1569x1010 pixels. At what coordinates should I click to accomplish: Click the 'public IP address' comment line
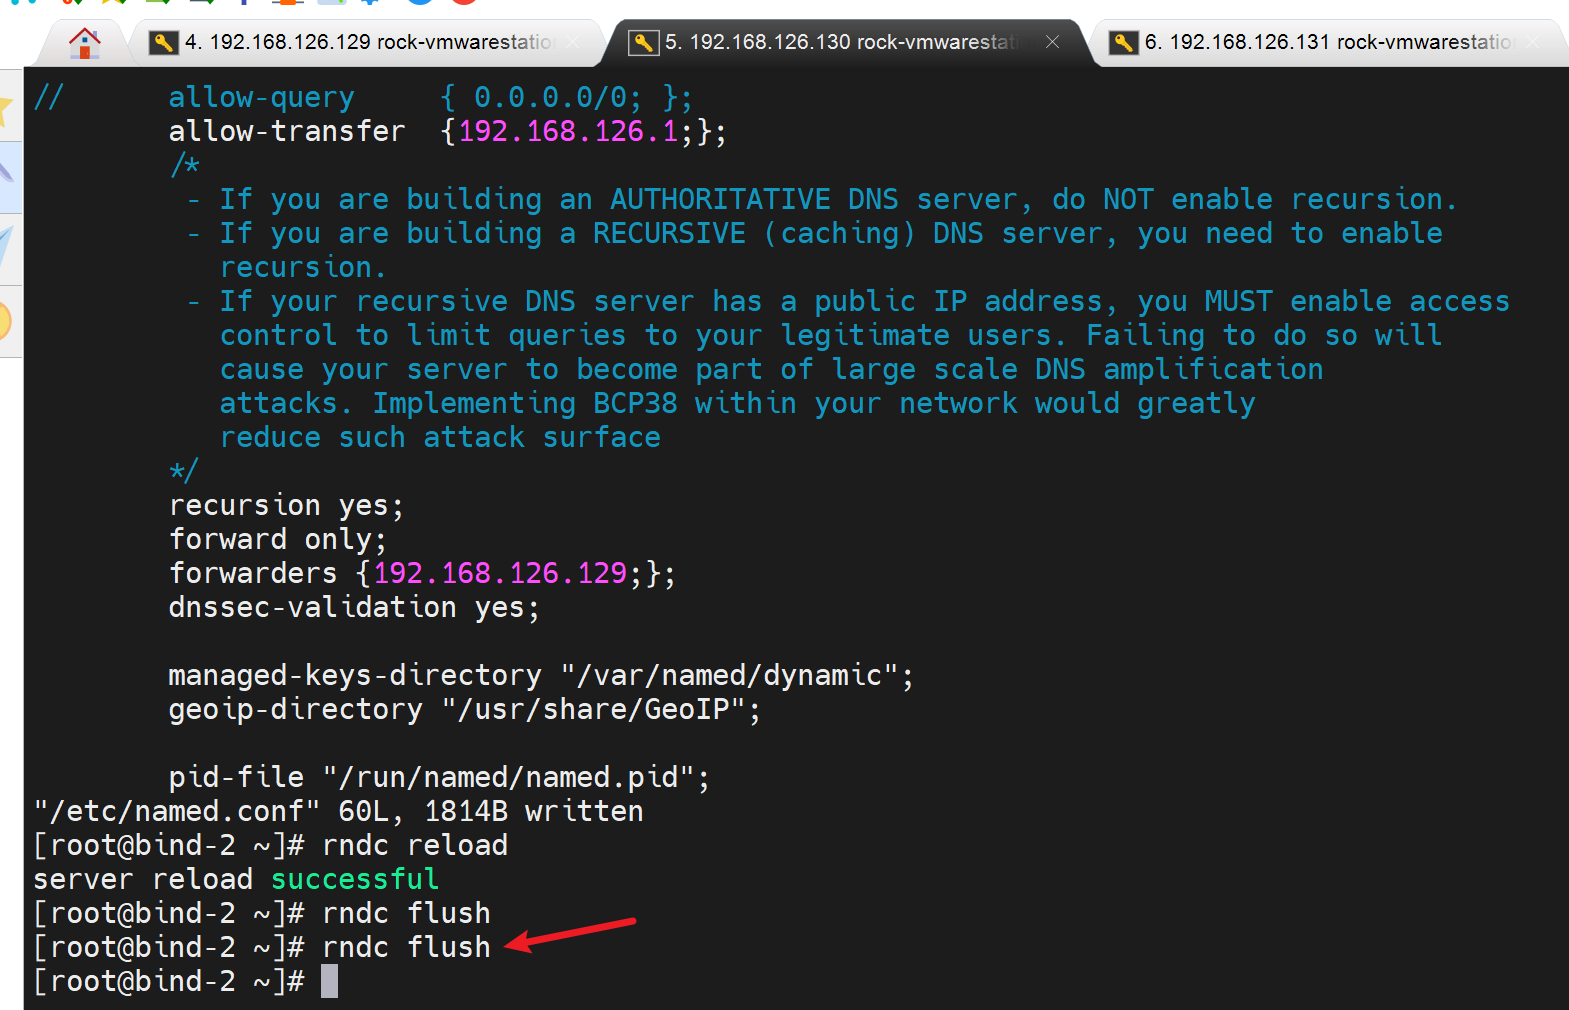pos(849,301)
